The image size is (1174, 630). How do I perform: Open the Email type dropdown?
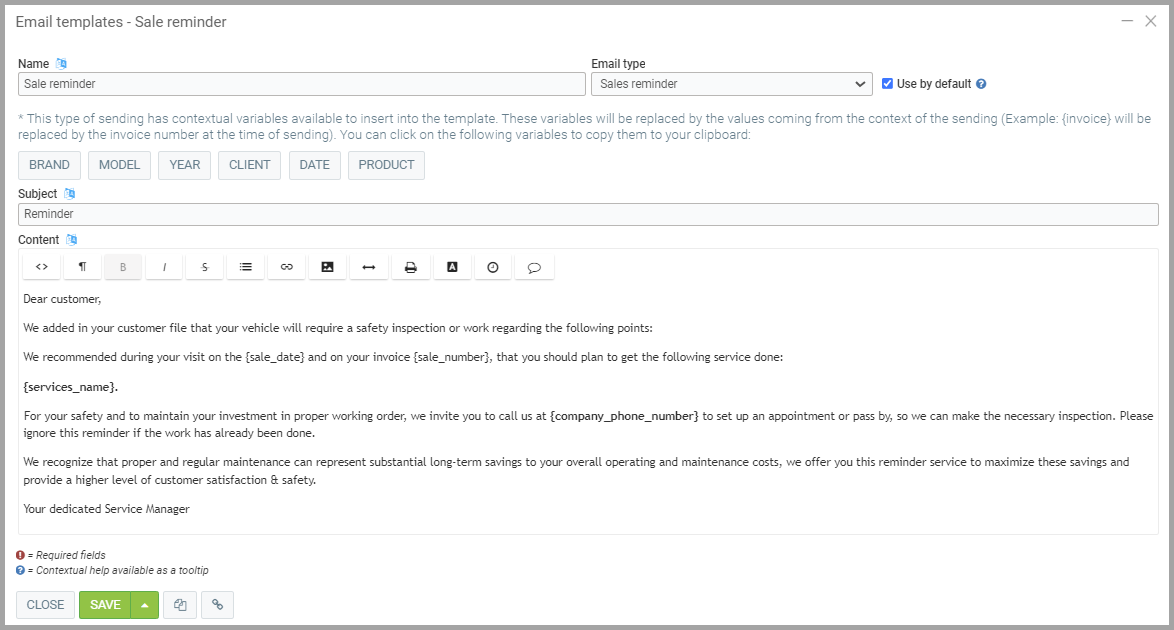click(x=732, y=84)
